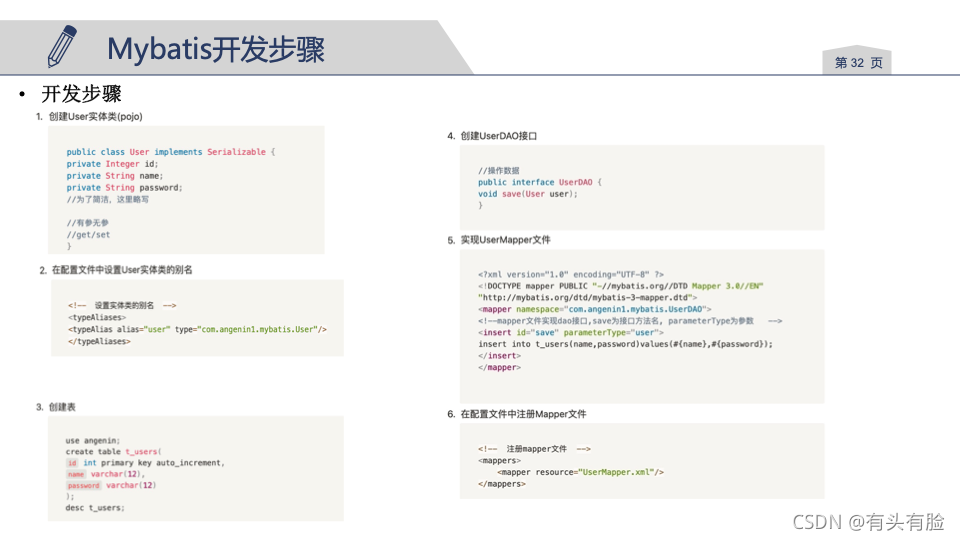The height and width of the screenshot is (540, 960).
Task: Click the '<?xml version="1.0"' declaration line
Action: click(571, 274)
